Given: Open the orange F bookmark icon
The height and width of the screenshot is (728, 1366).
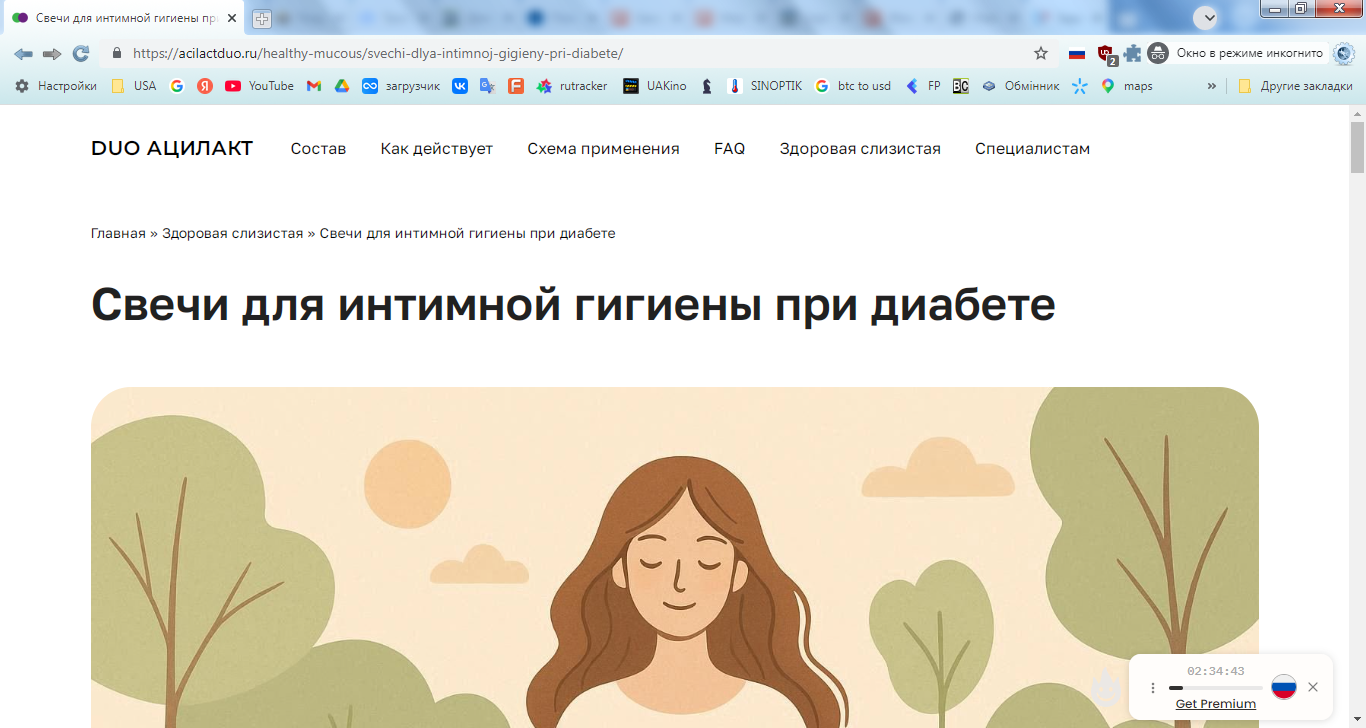Looking at the screenshot, I should [x=516, y=86].
